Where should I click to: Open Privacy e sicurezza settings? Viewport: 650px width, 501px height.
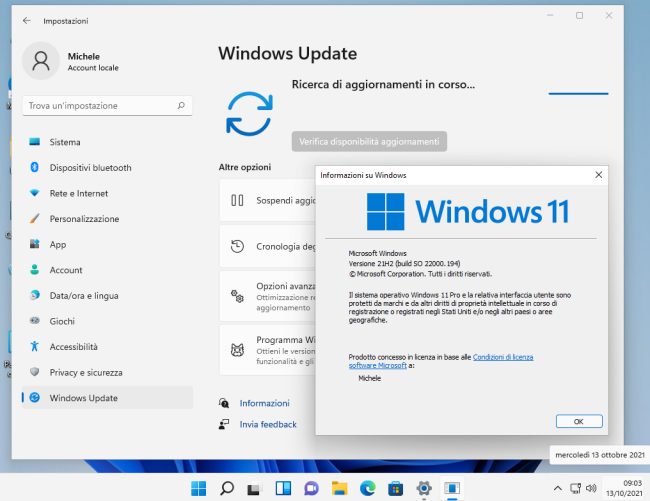click(107, 373)
